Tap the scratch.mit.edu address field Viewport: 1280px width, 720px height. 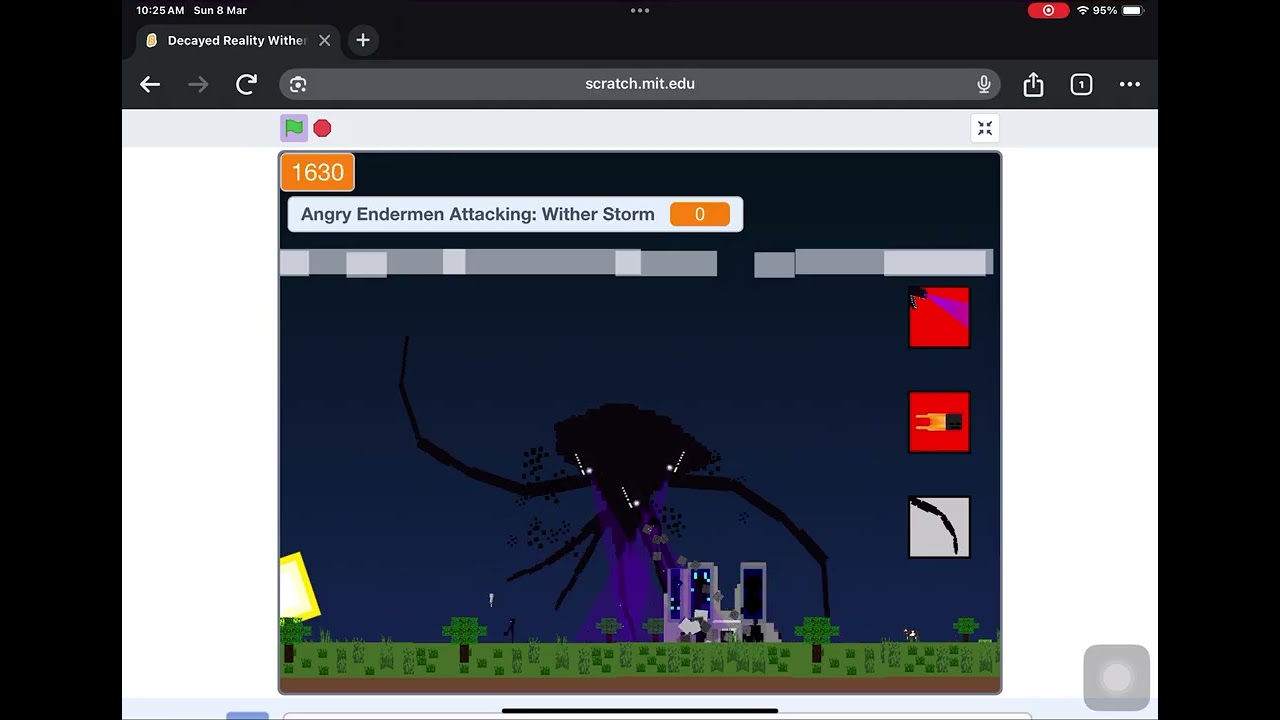point(640,84)
